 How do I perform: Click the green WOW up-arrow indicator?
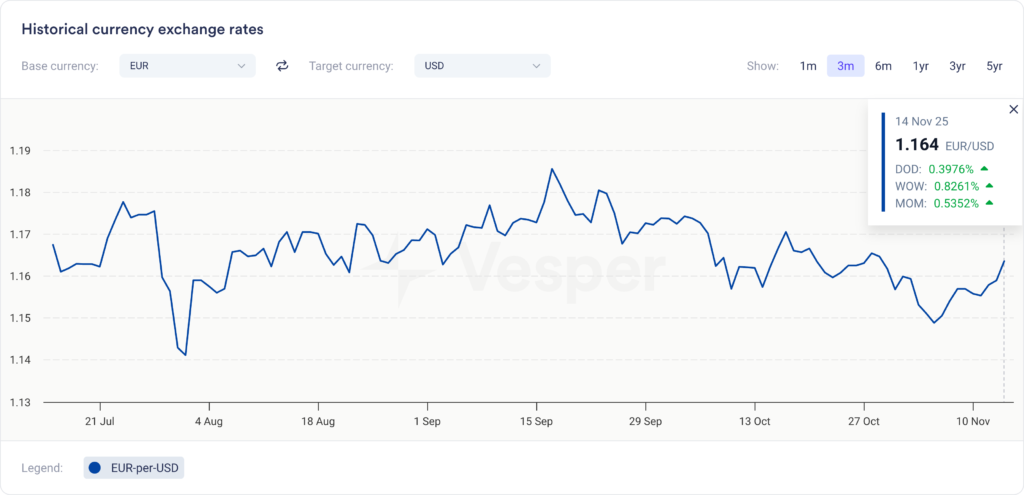(989, 185)
